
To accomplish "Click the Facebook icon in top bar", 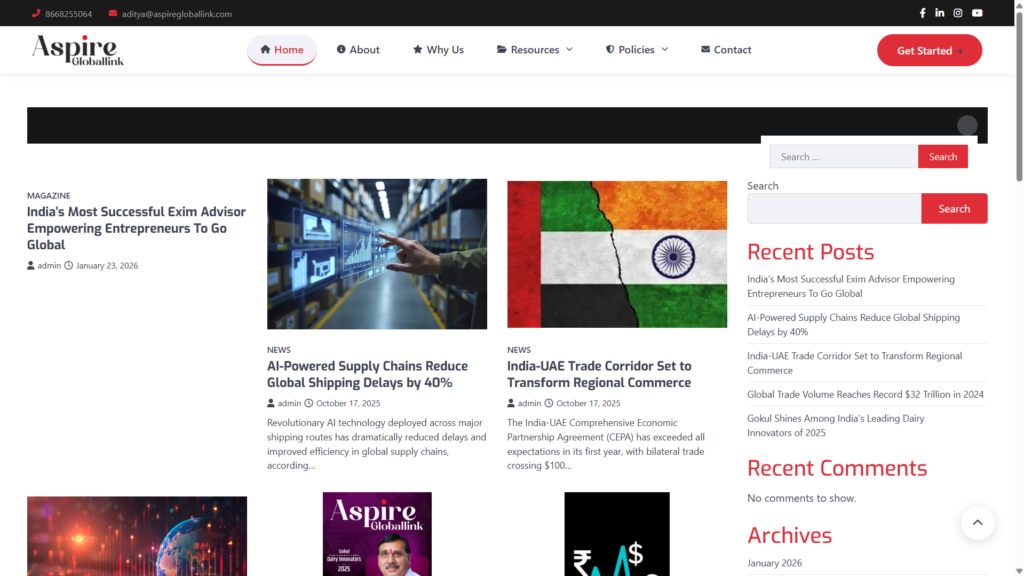I will 922,13.
